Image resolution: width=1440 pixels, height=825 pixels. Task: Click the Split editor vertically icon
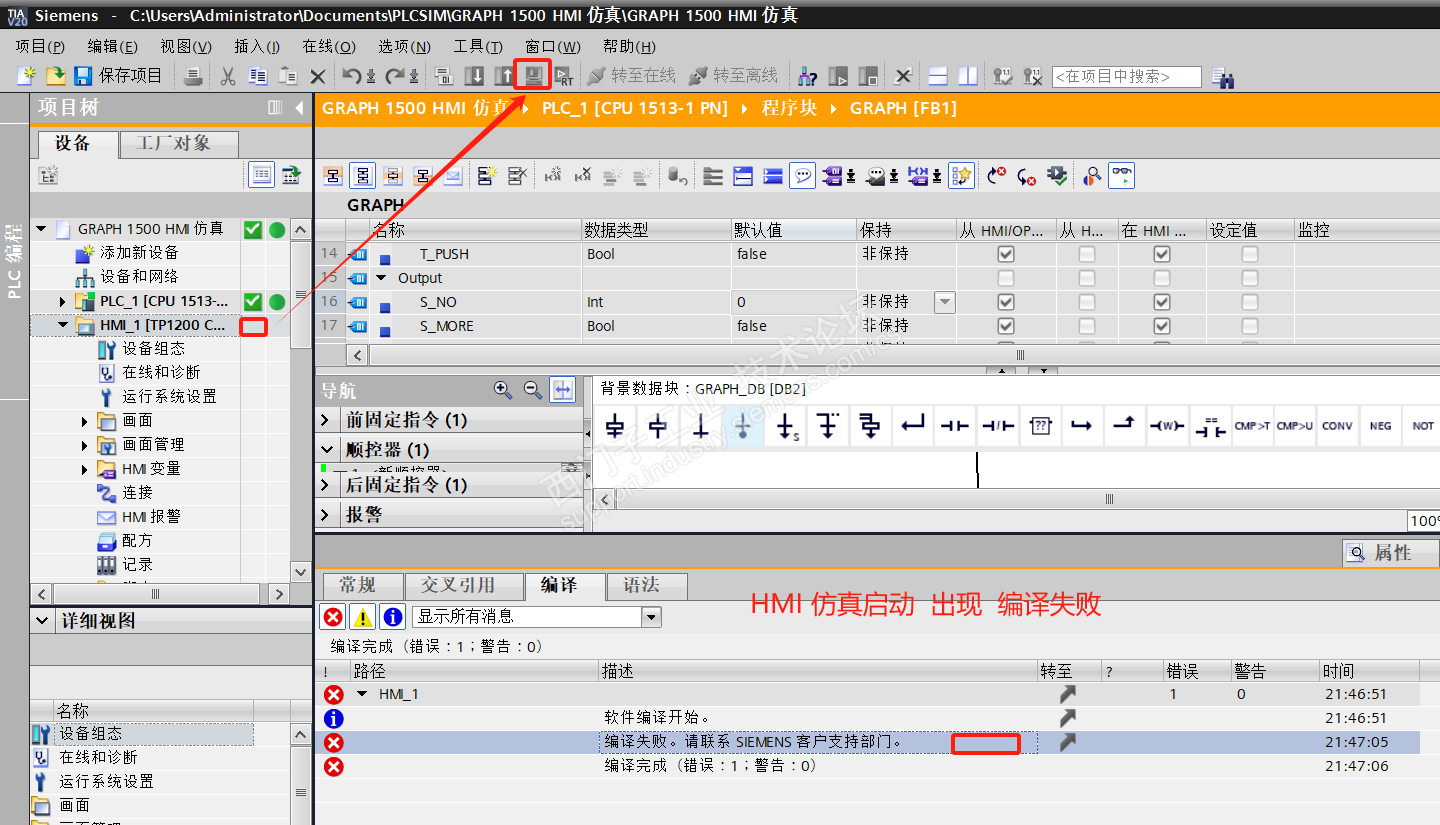pyautogui.click(x=967, y=76)
